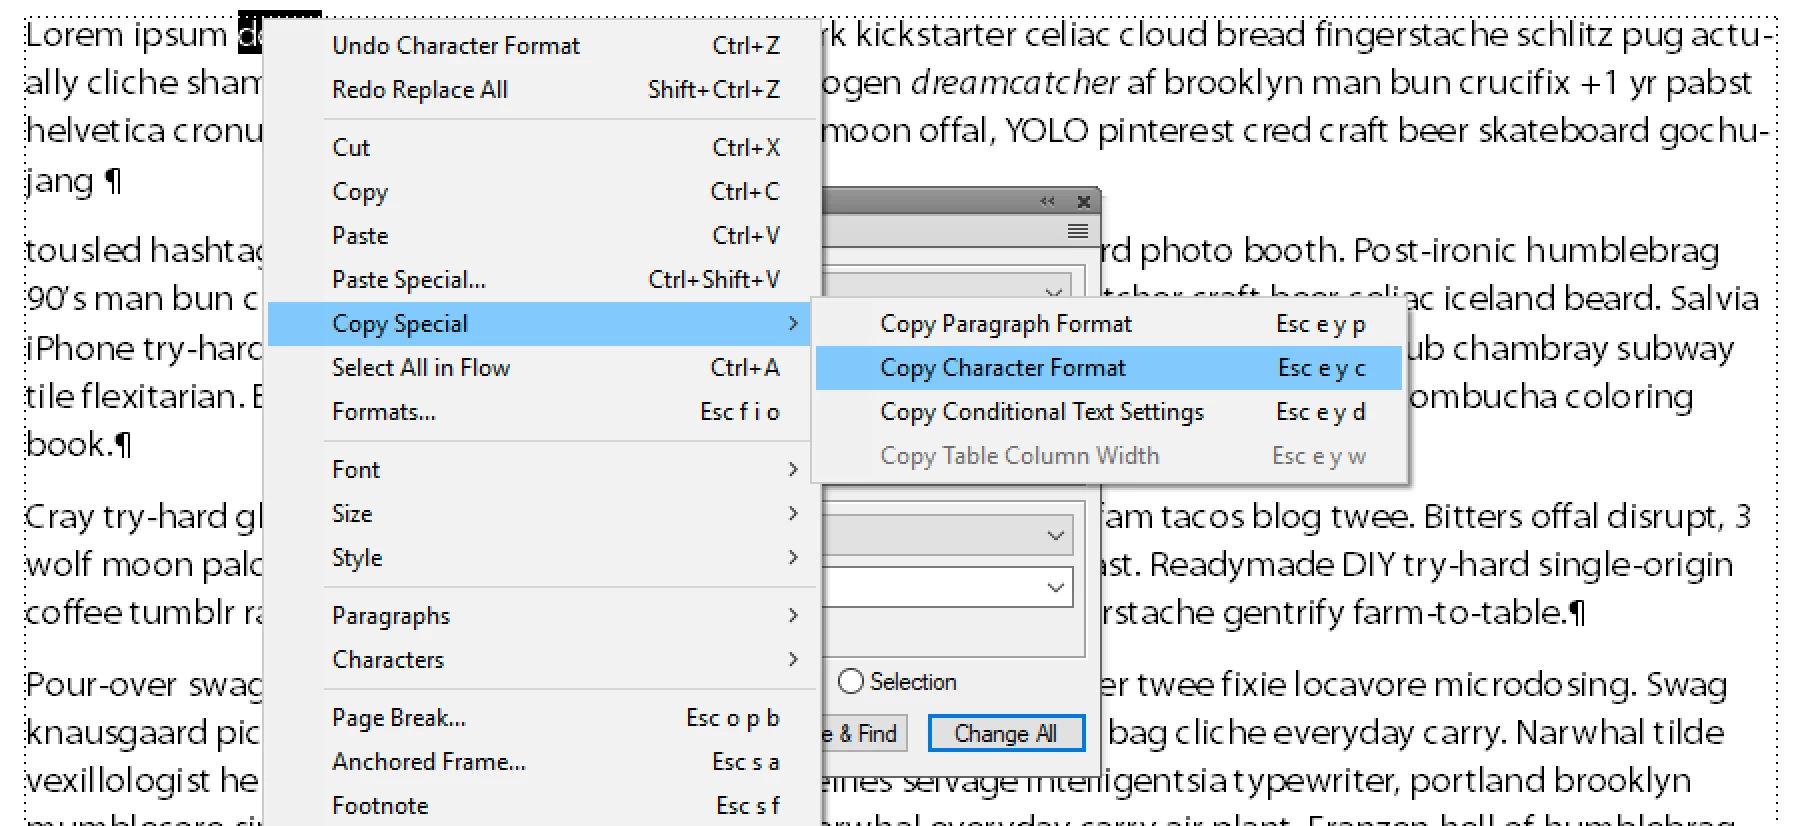The height and width of the screenshot is (826, 1800).
Task: Open the panel flyout menu icon
Action: 1077,231
